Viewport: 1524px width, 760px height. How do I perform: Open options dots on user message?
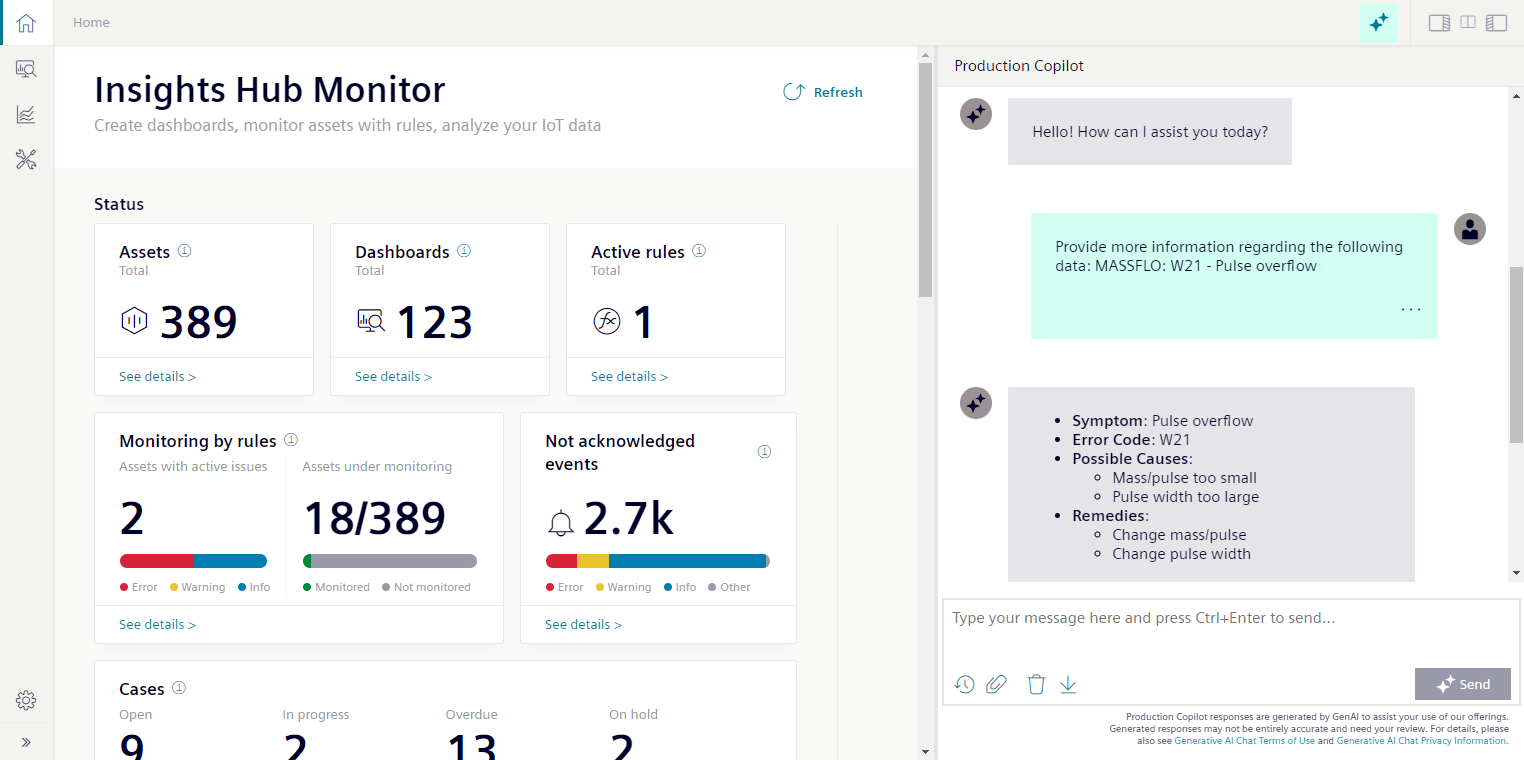(1411, 310)
